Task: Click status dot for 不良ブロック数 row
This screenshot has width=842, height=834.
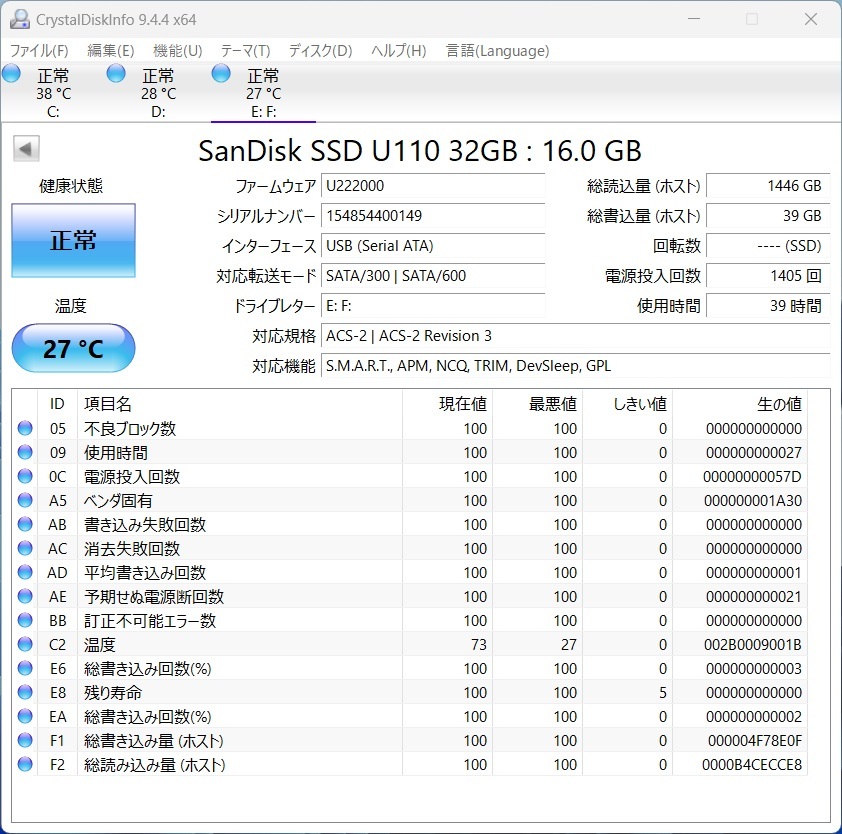Action: pyautogui.click(x=25, y=428)
